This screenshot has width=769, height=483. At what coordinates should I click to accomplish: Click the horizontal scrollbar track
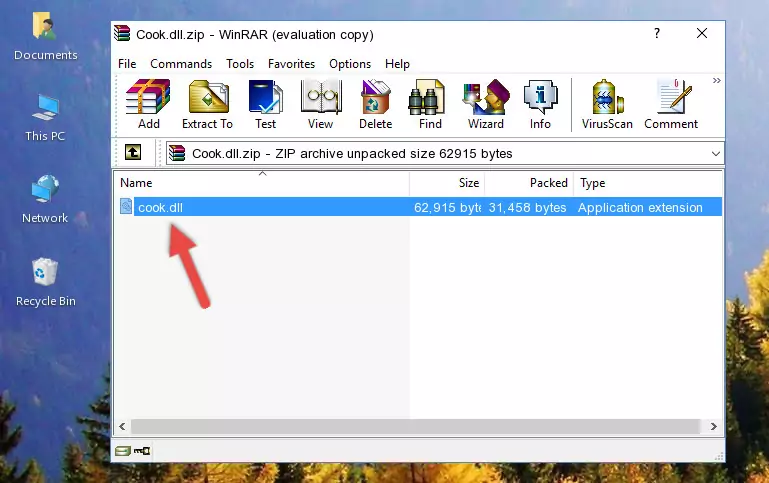pos(415,427)
